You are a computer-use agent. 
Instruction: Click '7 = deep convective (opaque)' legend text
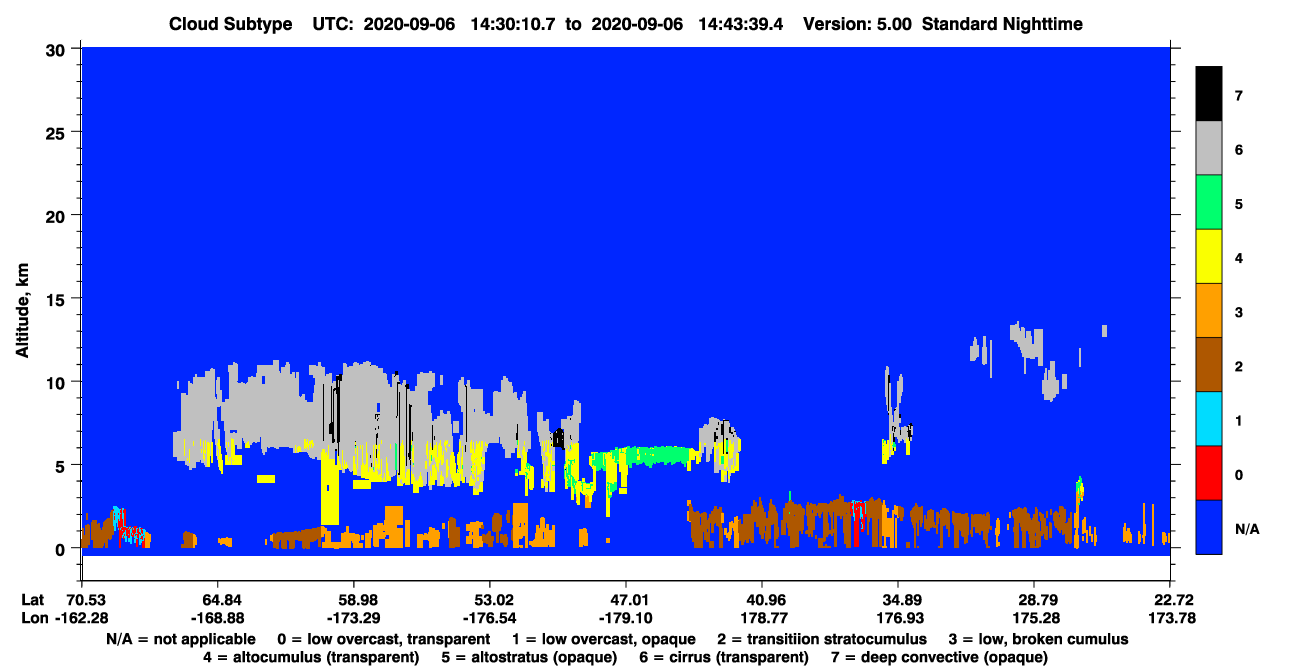pyautogui.click(x=939, y=657)
